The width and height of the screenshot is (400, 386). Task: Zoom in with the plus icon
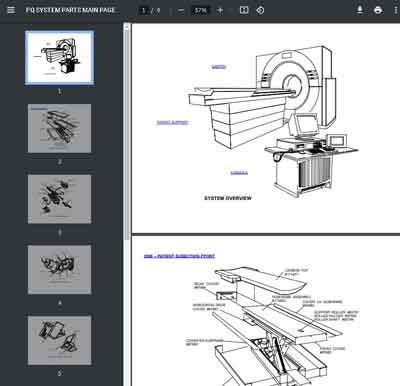[x=220, y=10]
